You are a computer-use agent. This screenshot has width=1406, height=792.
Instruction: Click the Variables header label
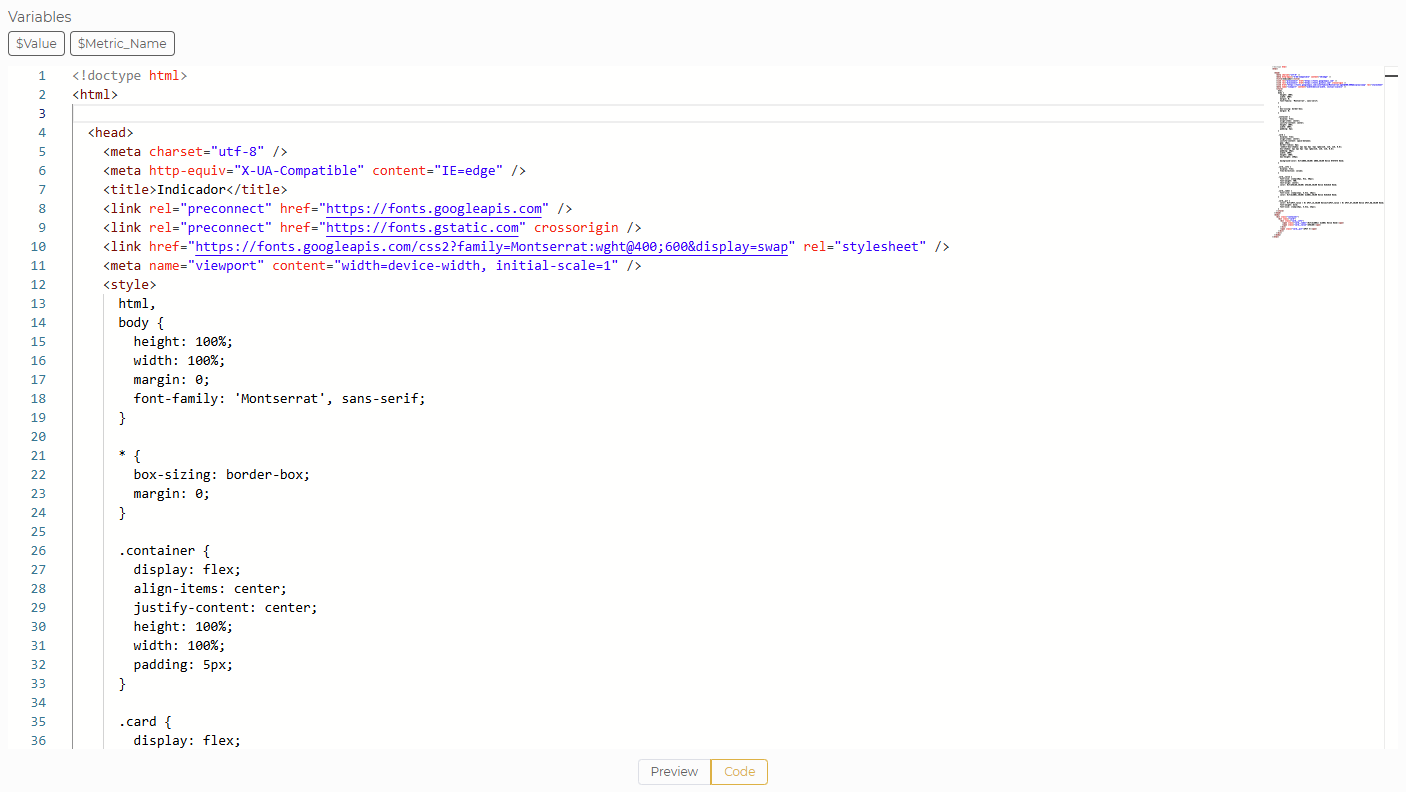click(x=41, y=16)
